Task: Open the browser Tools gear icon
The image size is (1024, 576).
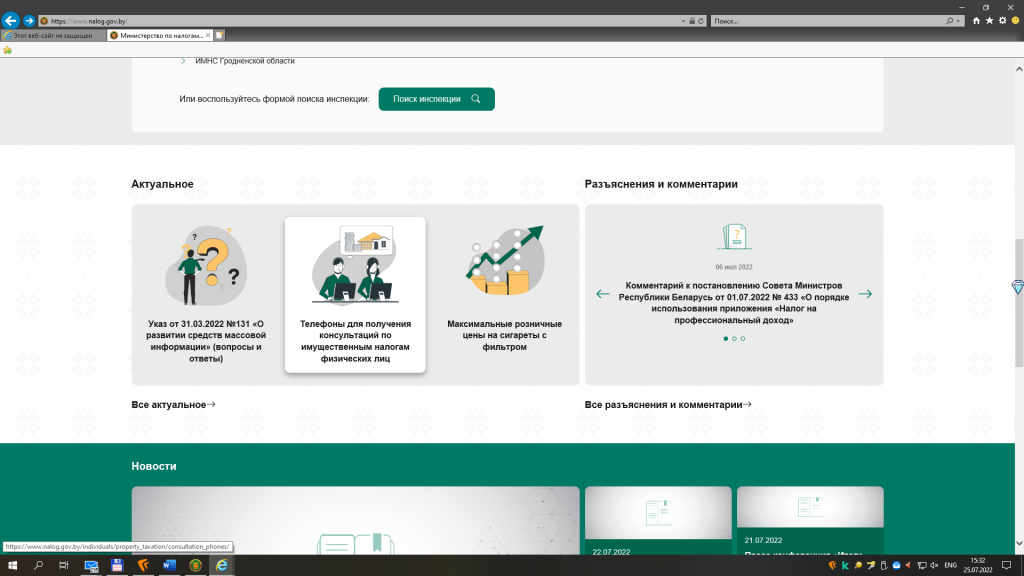Action: (1002, 20)
